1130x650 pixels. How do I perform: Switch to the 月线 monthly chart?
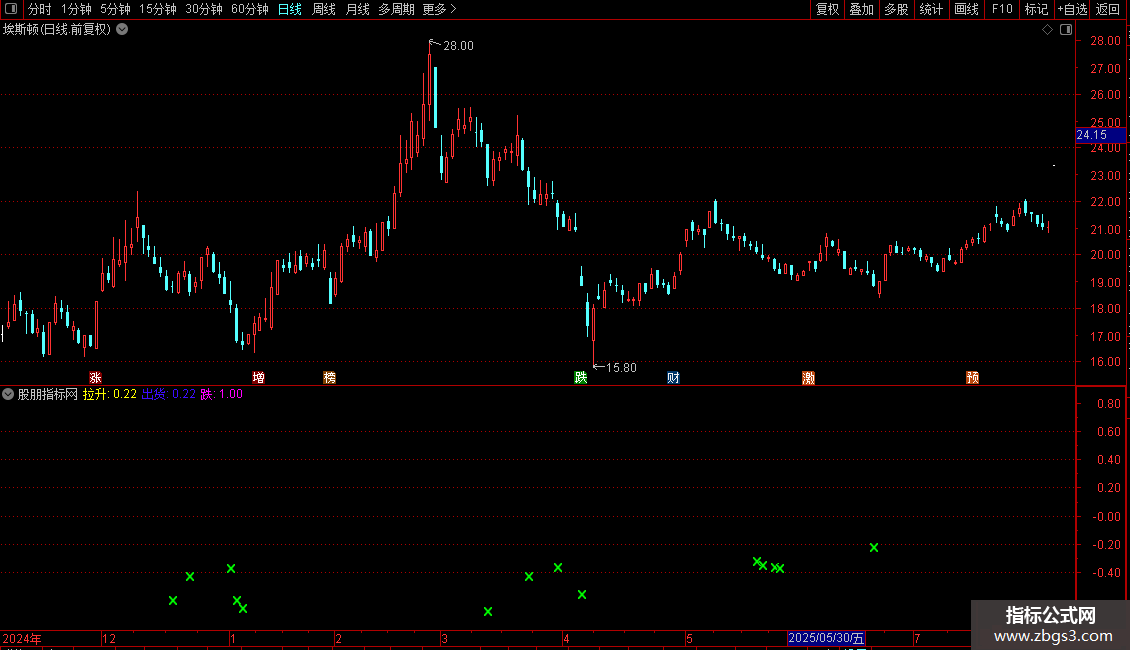click(x=357, y=9)
